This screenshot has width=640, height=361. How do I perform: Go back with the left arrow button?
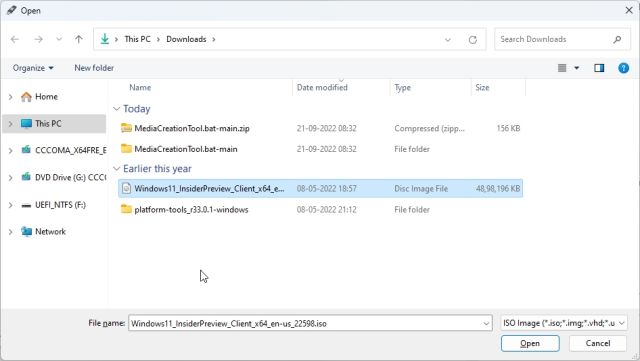[15, 39]
